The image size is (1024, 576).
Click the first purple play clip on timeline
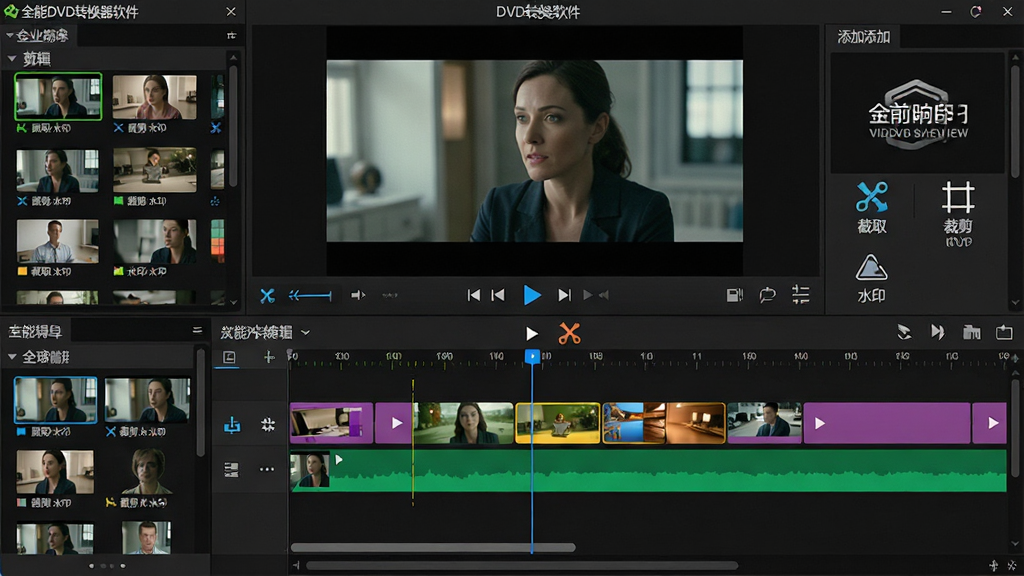(393, 423)
